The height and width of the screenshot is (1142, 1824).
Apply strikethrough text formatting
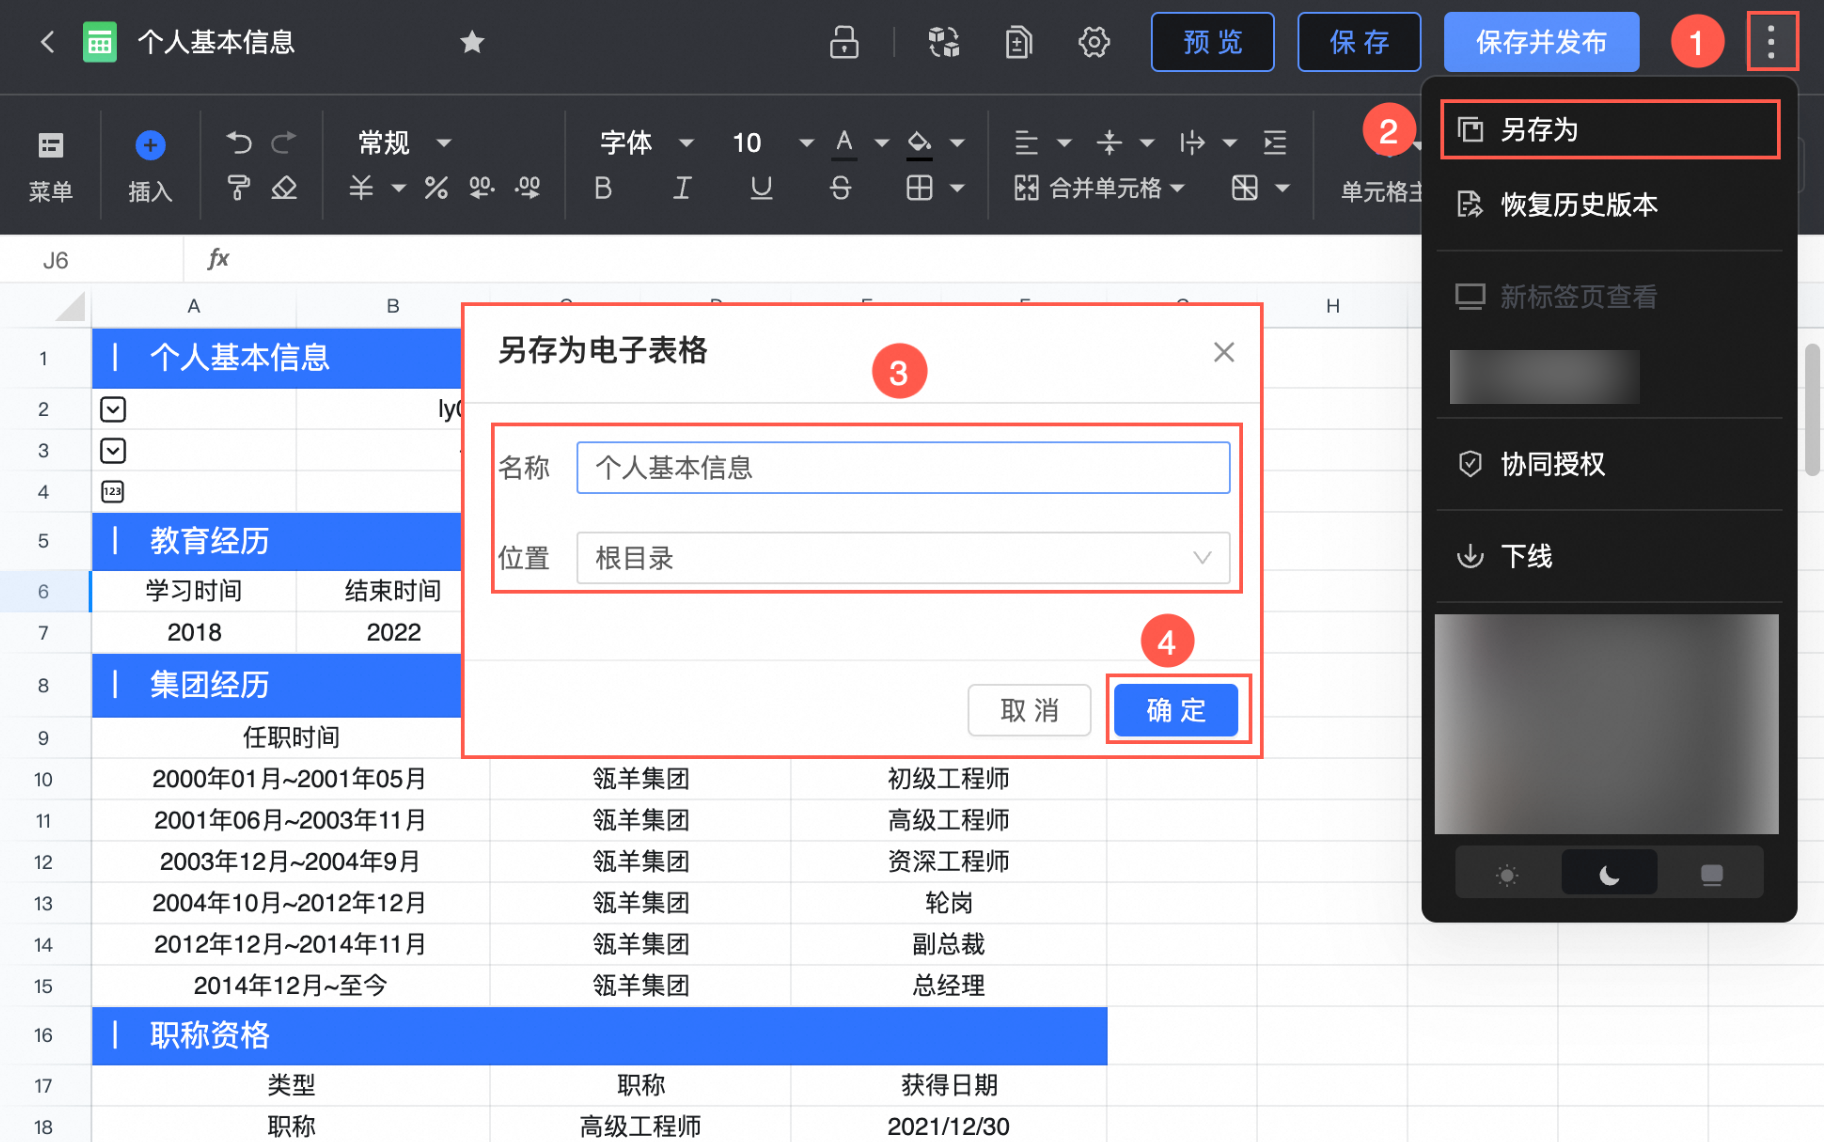840,188
